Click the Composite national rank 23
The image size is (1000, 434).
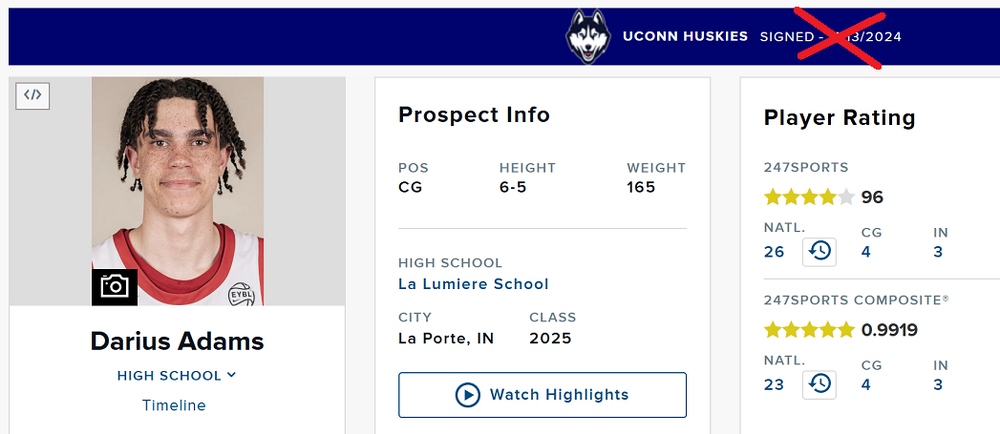[x=774, y=384]
